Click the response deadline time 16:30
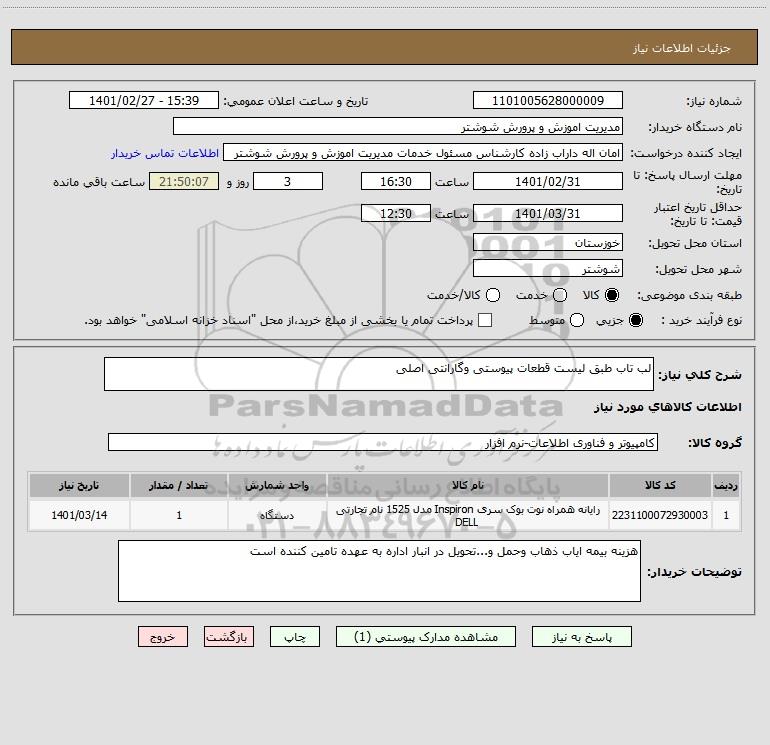Image resolution: width=770 pixels, height=745 pixels. [x=396, y=181]
